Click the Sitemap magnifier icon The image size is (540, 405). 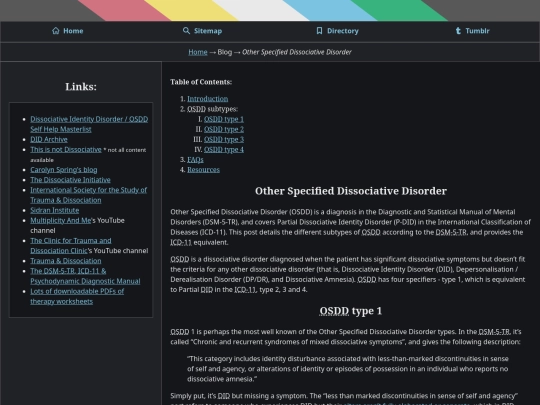pyautogui.click(x=186, y=31)
